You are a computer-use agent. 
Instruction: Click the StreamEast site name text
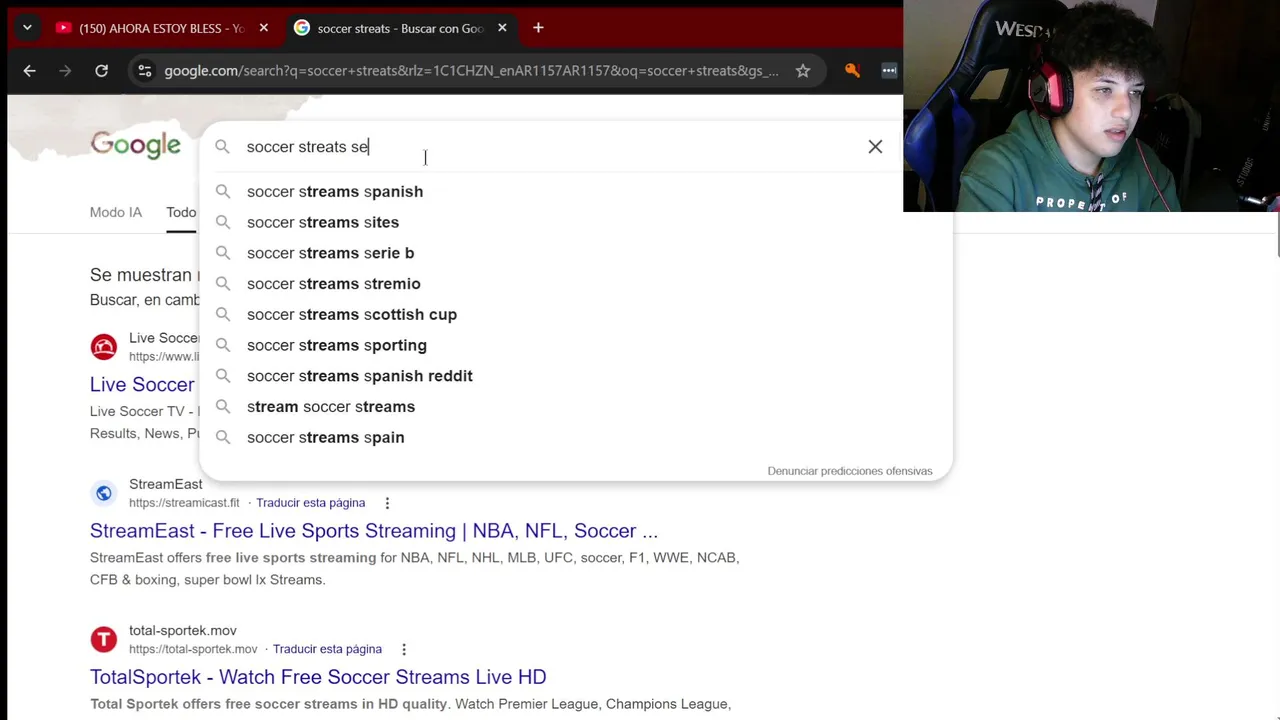[x=166, y=484]
